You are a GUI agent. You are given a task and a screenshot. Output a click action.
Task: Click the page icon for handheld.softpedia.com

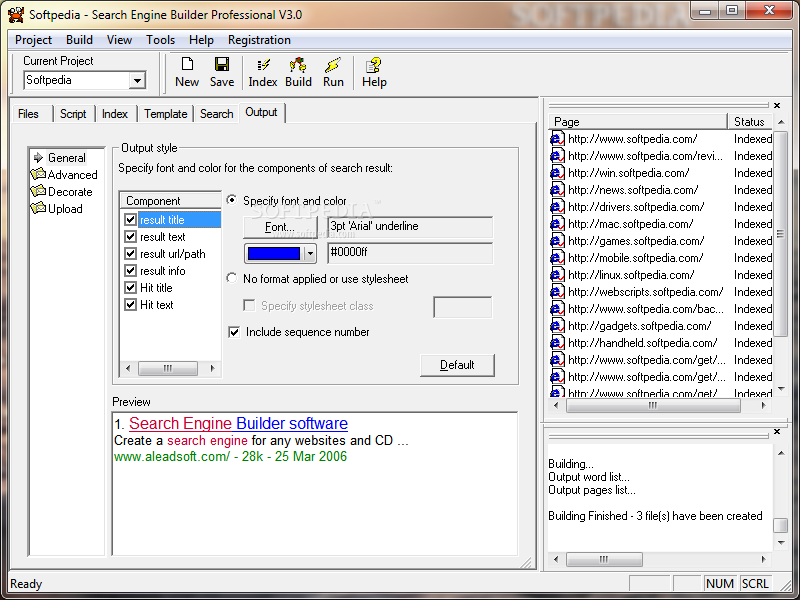click(x=557, y=343)
